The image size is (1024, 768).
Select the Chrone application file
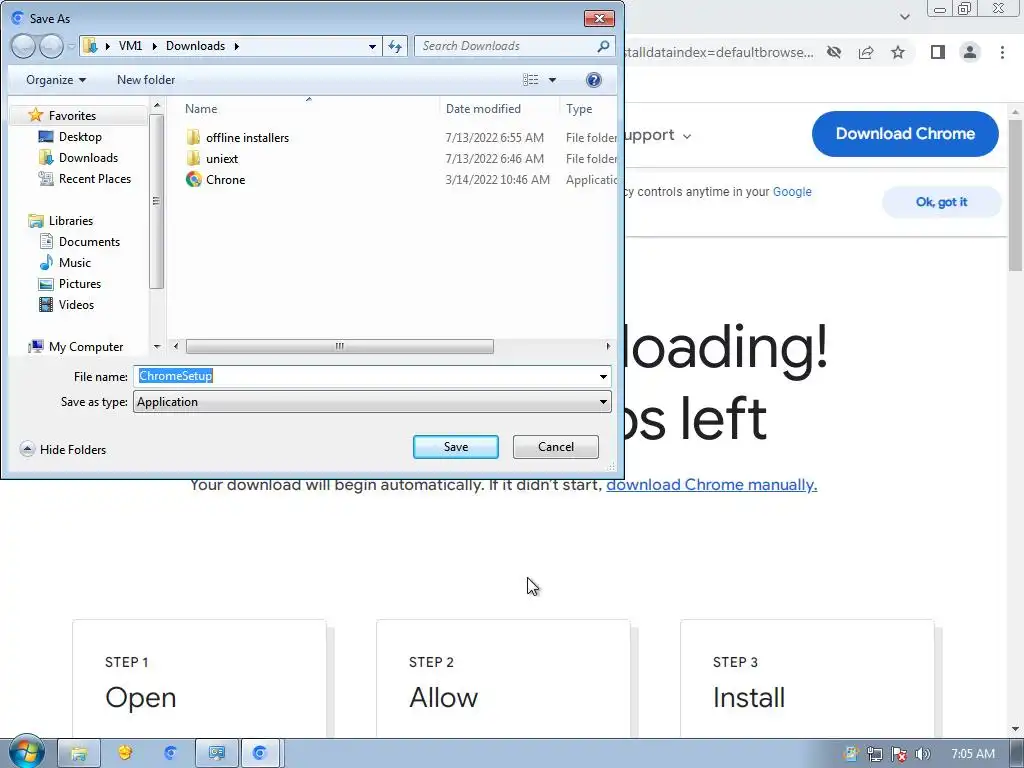(x=225, y=180)
